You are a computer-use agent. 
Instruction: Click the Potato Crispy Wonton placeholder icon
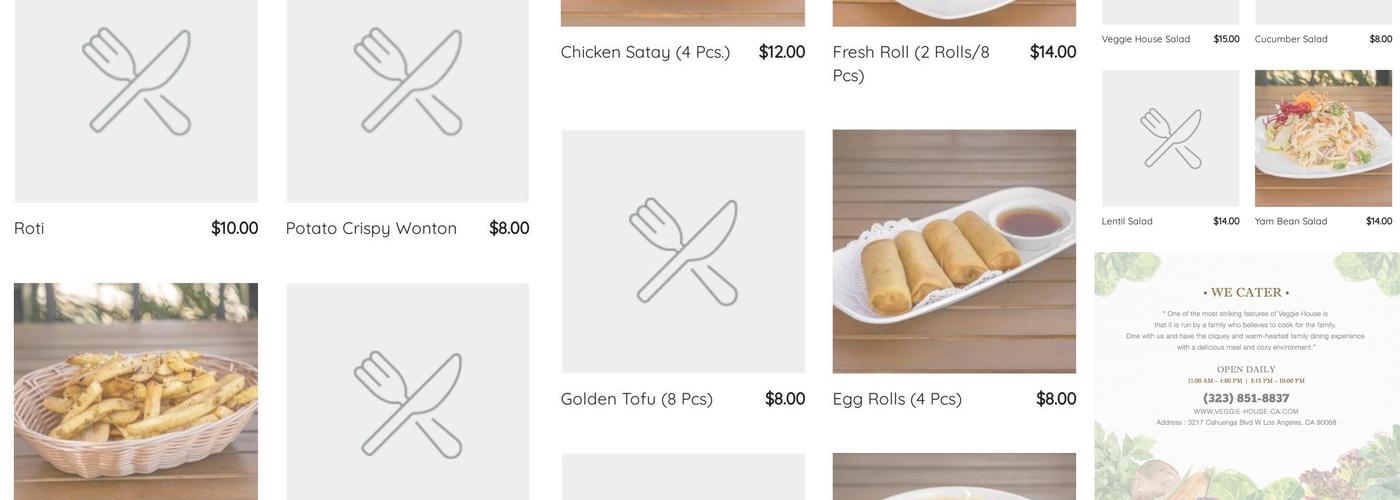pyautogui.click(x=408, y=82)
